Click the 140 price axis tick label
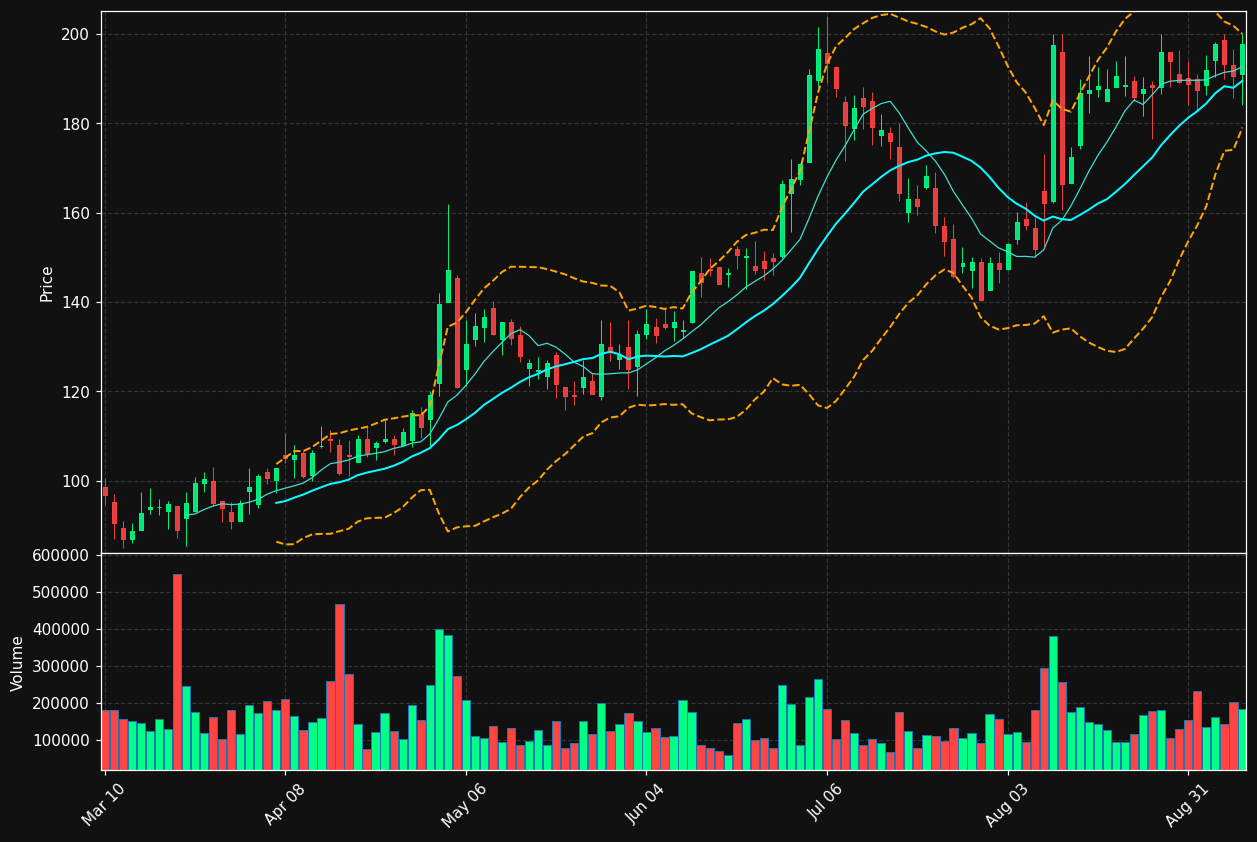1257x842 pixels. coord(76,303)
